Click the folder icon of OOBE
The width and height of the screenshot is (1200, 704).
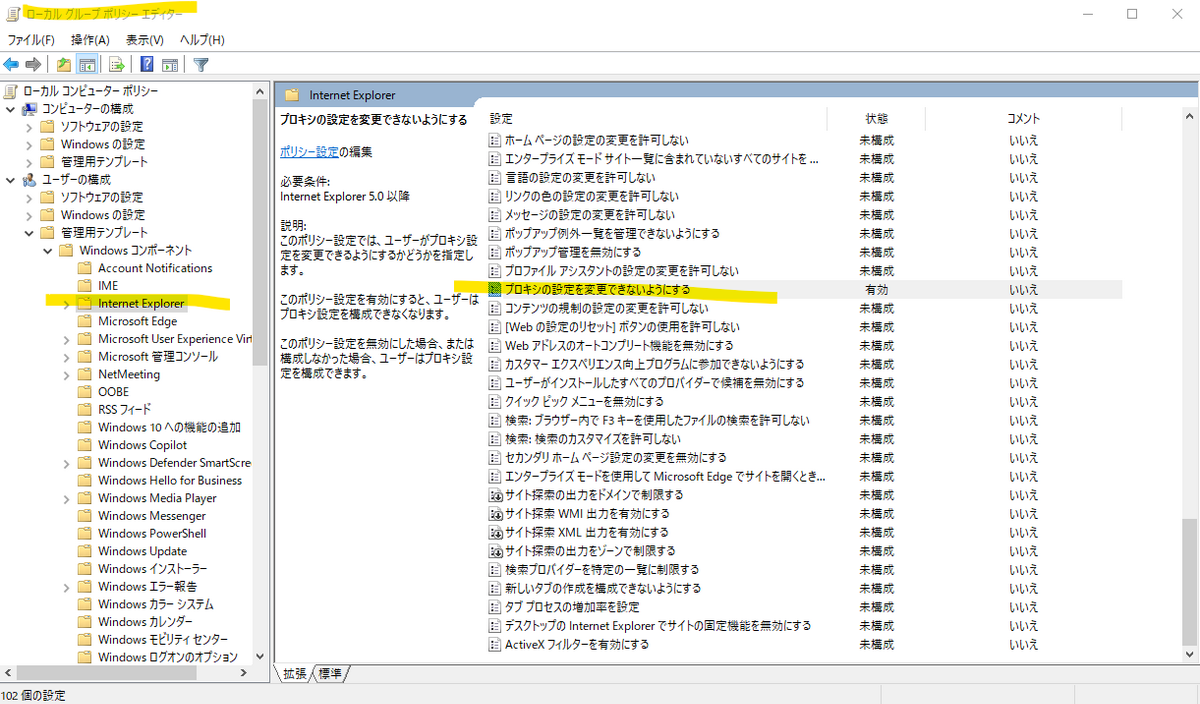[x=85, y=392]
